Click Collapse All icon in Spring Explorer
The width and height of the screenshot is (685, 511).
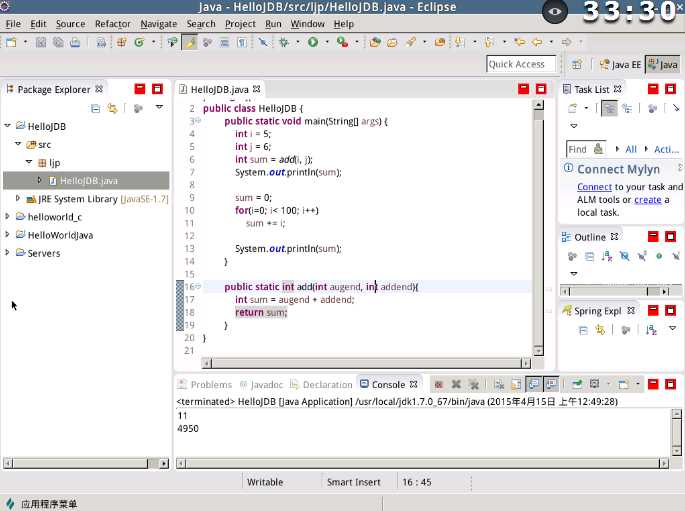pos(583,330)
